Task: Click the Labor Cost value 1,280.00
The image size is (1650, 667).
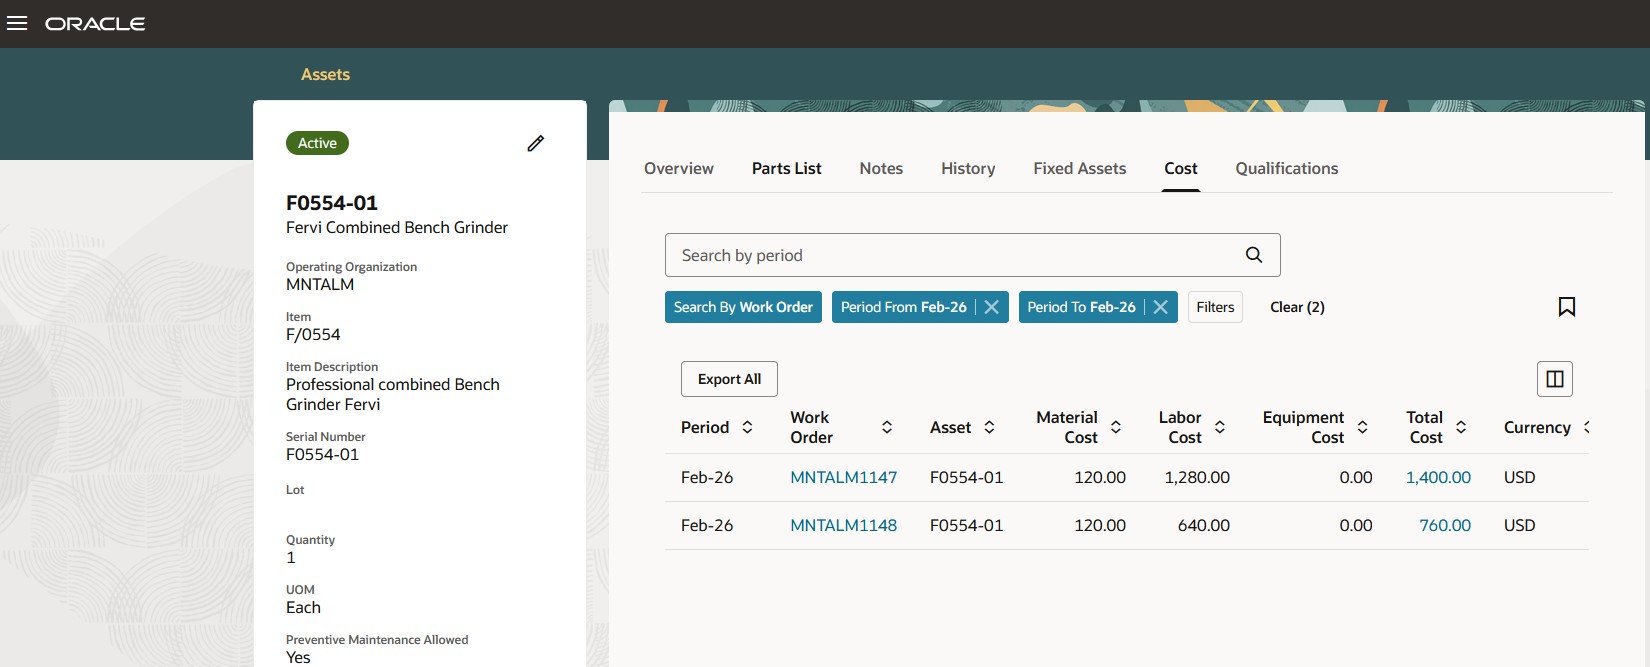Action: pos(1197,477)
